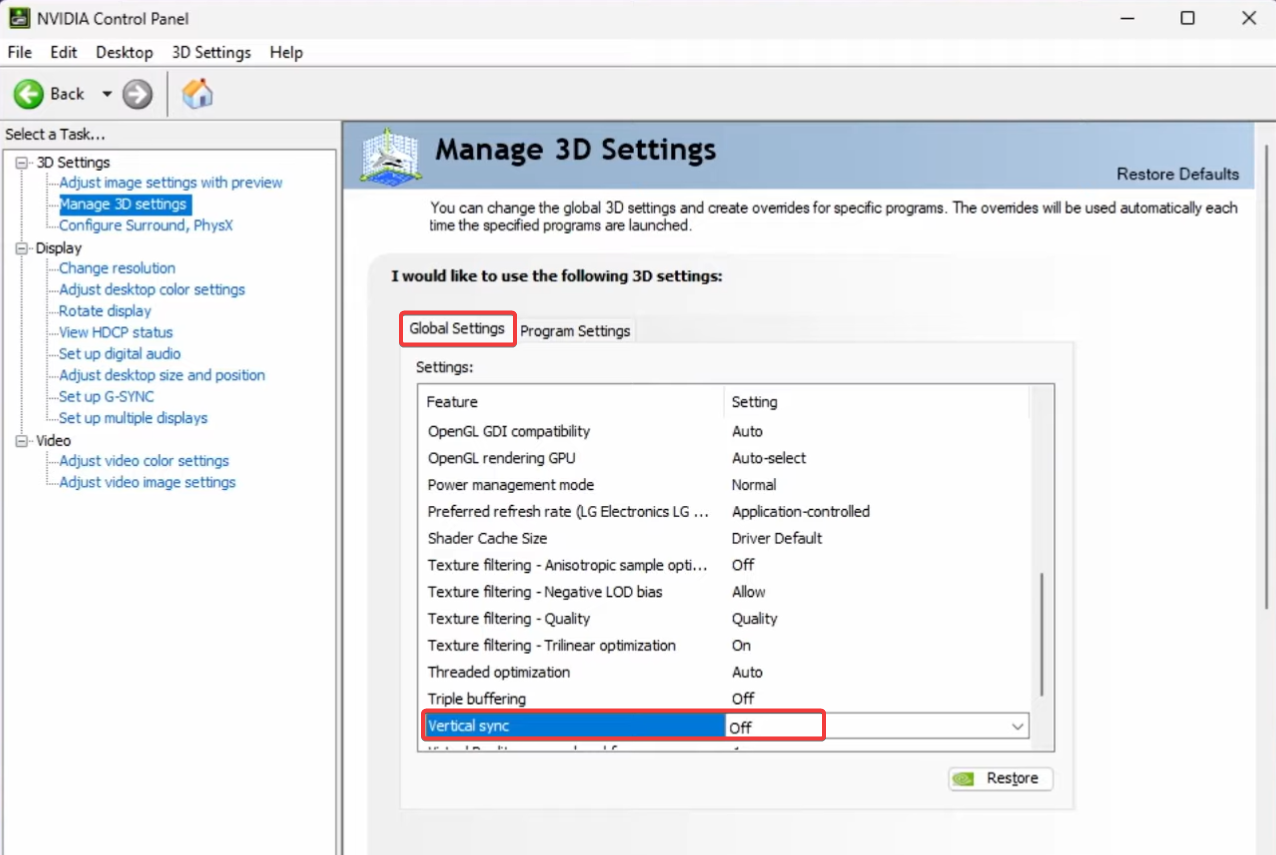This screenshot has height=855, width=1276.
Task: Open the 3D Settings menu
Action: [211, 52]
